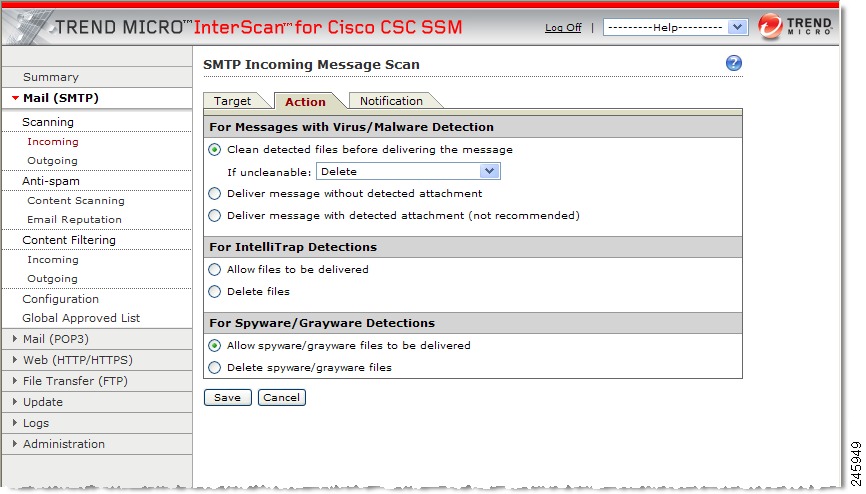The image size is (866, 494).
Task: Click the Anti-spam heading in sidebar
Action: [x=51, y=181]
